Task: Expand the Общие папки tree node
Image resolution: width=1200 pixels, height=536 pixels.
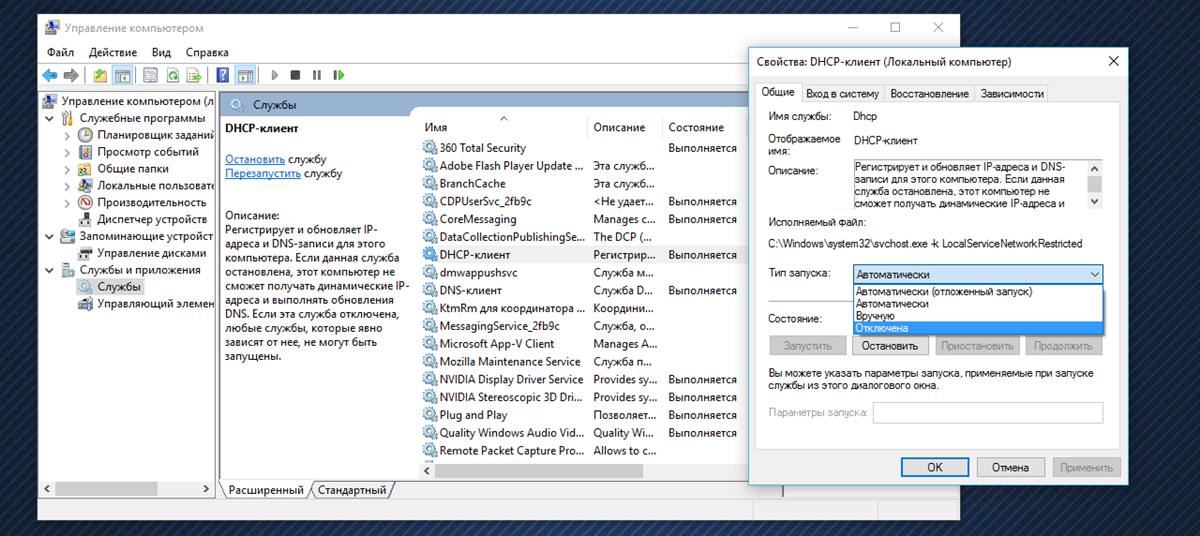Action: pos(67,169)
